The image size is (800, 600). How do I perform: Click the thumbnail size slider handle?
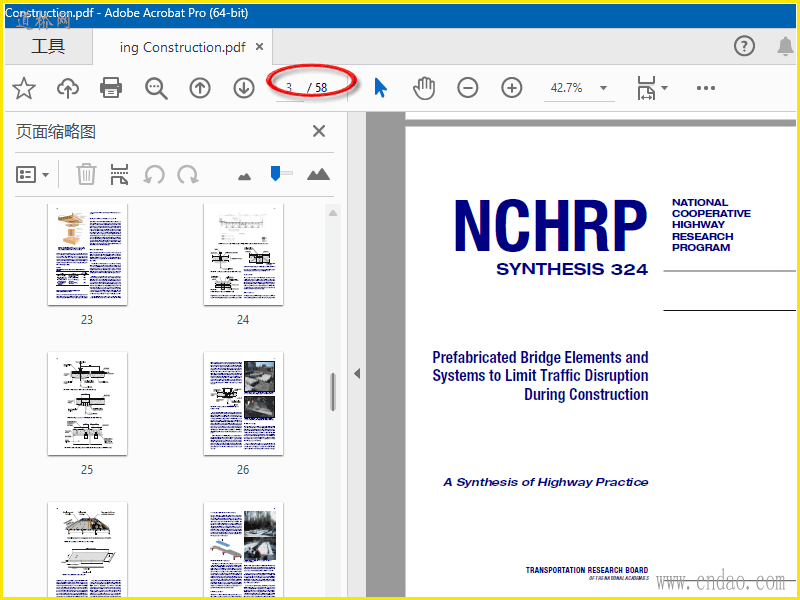point(275,174)
